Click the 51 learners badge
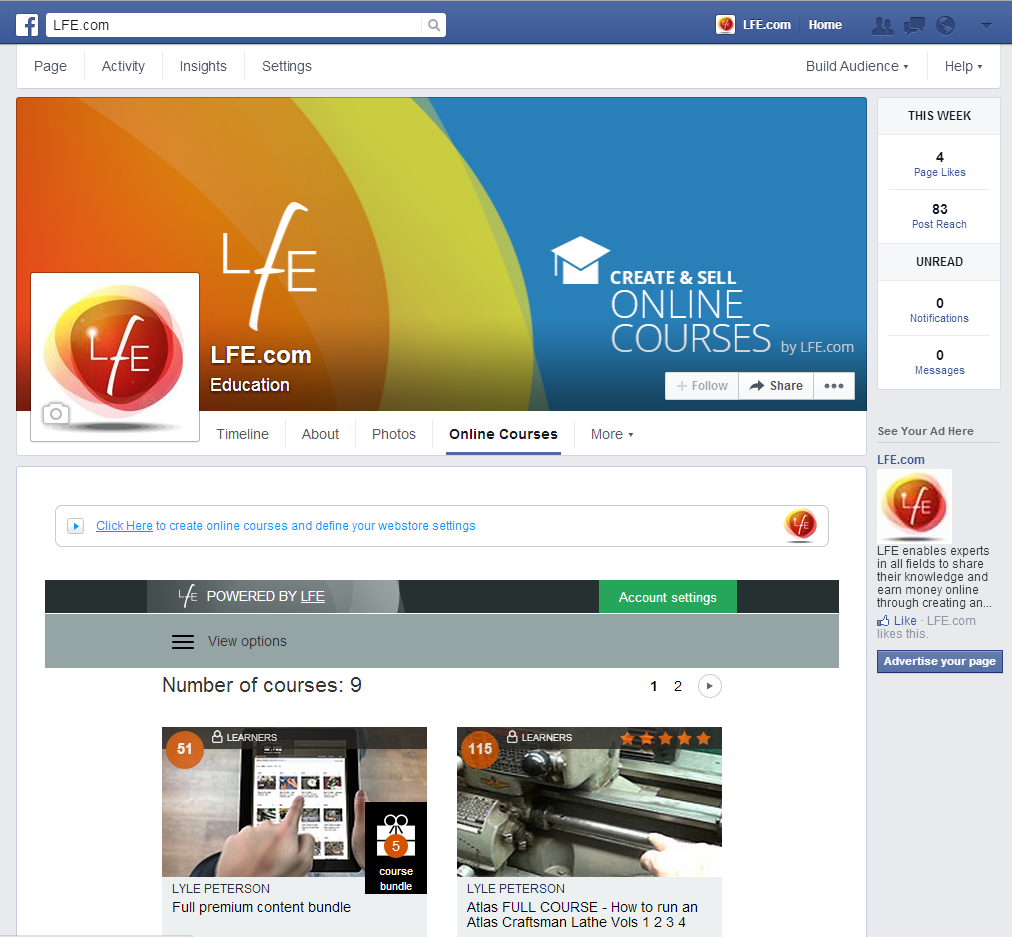 (185, 749)
